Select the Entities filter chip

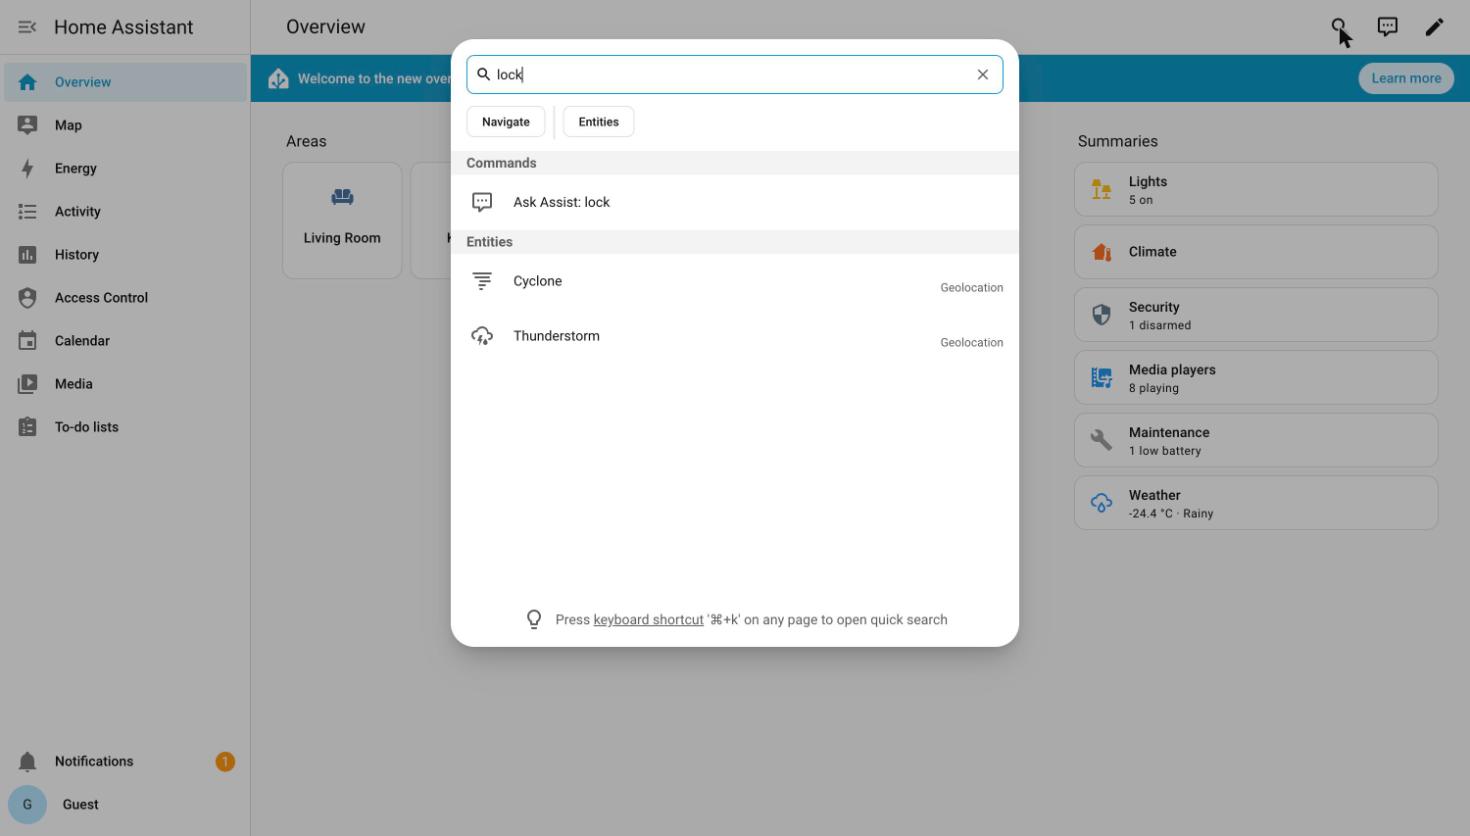(x=598, y=122)
